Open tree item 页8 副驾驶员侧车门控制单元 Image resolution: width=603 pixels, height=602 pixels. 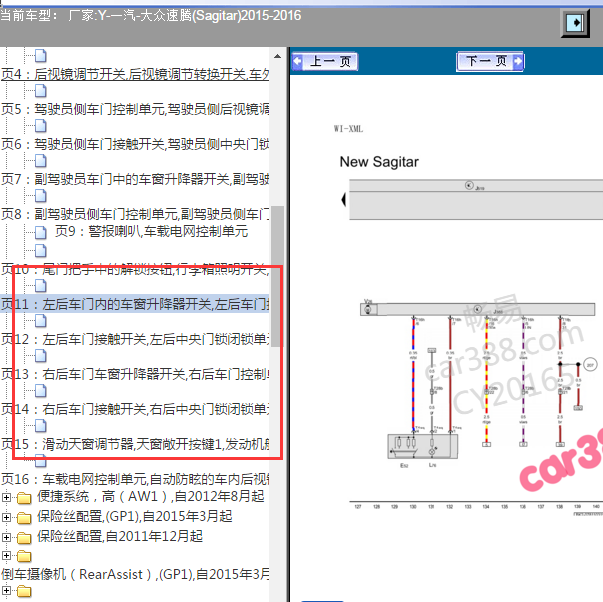point(135,214)
